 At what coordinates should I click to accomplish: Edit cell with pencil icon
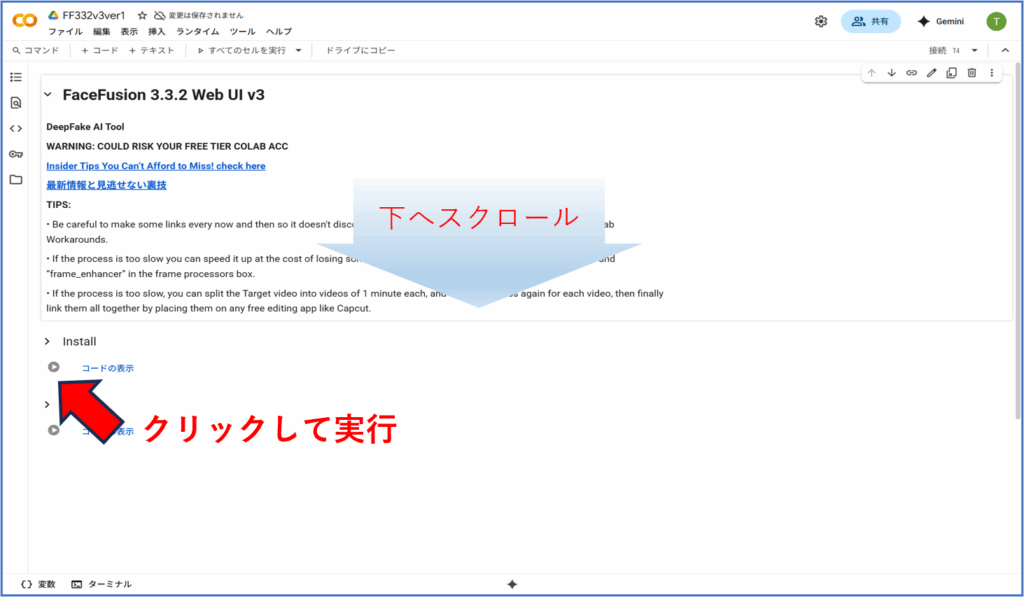tap(932, 73)
